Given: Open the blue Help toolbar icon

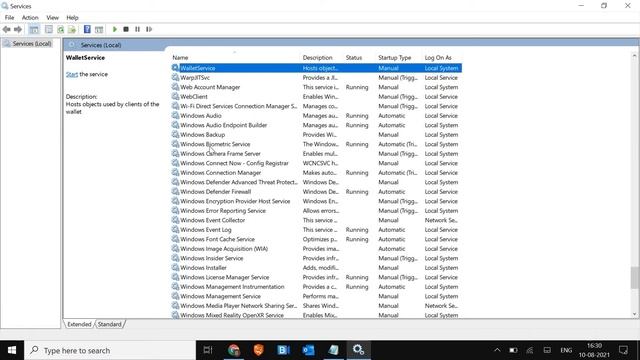Looking at the screenshot, I should click(87, 29).
